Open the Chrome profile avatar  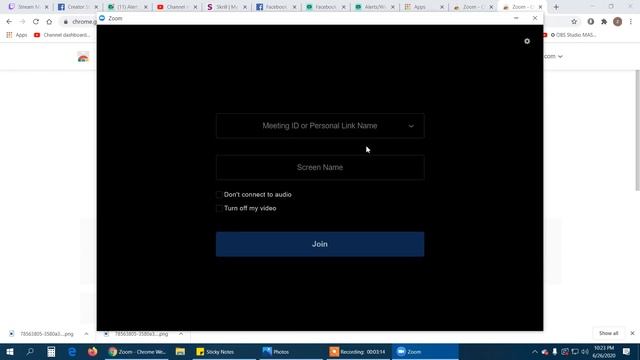(618, 22)
